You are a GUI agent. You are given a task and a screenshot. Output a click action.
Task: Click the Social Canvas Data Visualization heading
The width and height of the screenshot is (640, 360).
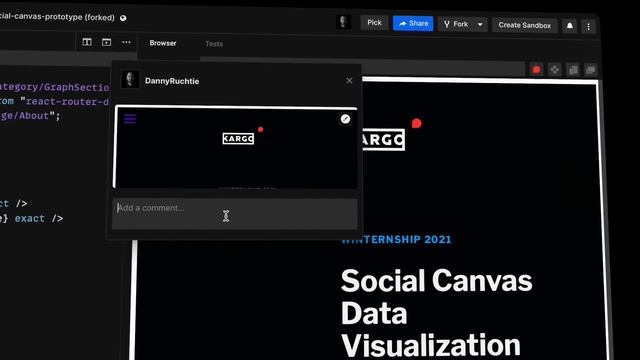click(x=436, y=313)
